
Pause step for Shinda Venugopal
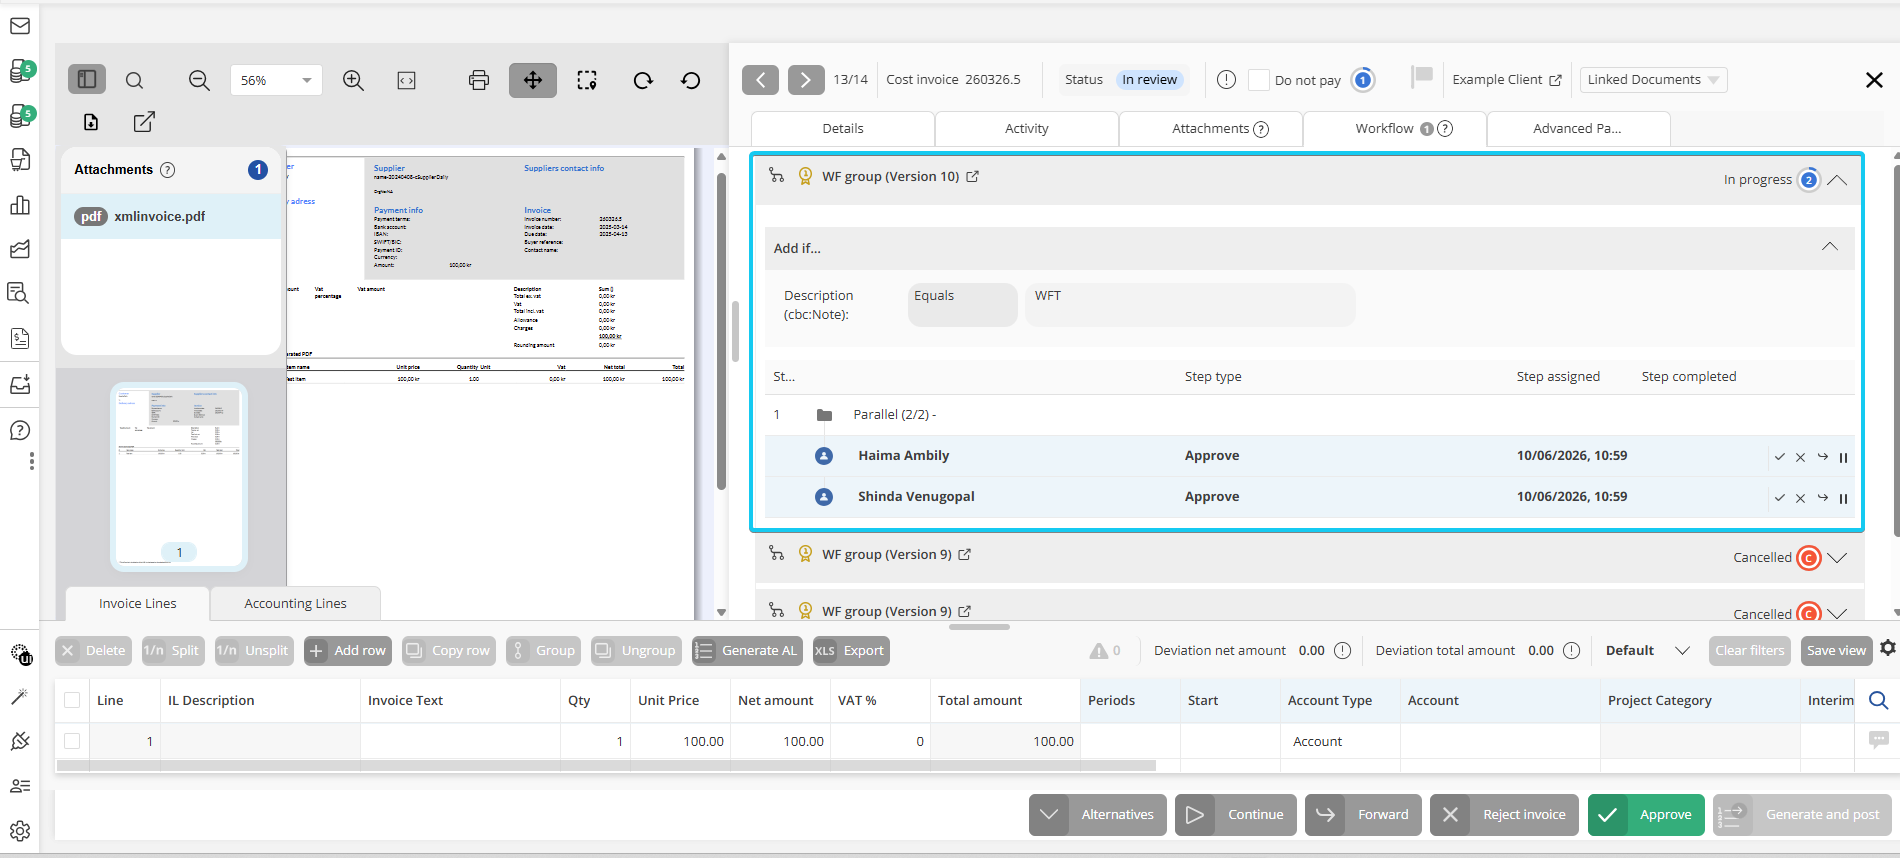pos(1843,498)
